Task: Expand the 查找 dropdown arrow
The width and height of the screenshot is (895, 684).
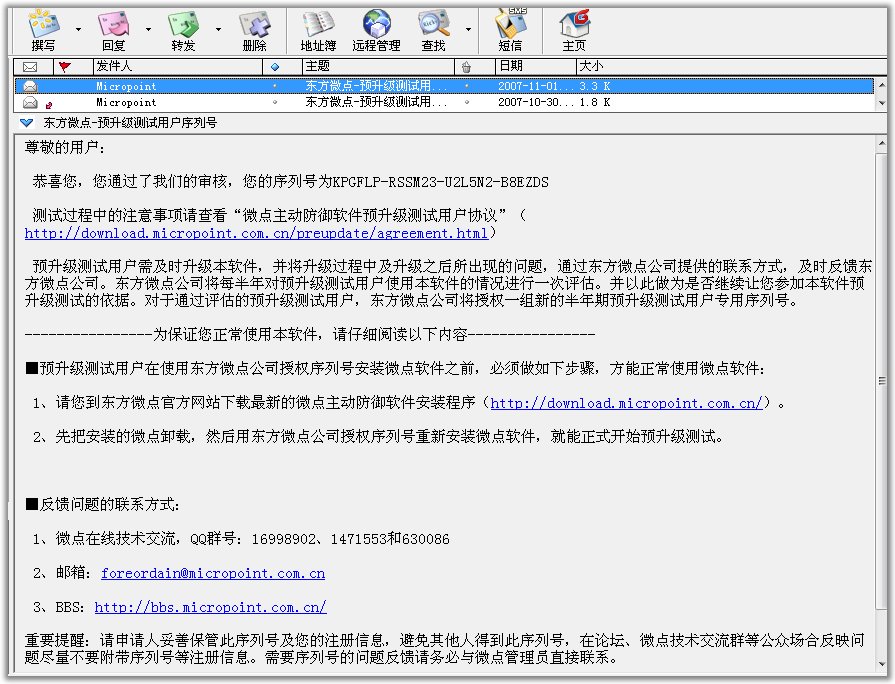Action: click(468, 29)
